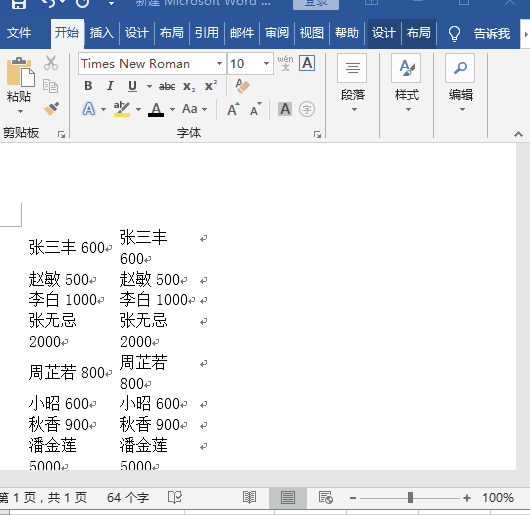
Task: Click table cell 赵敏 500 in first column
Action: 63,280
